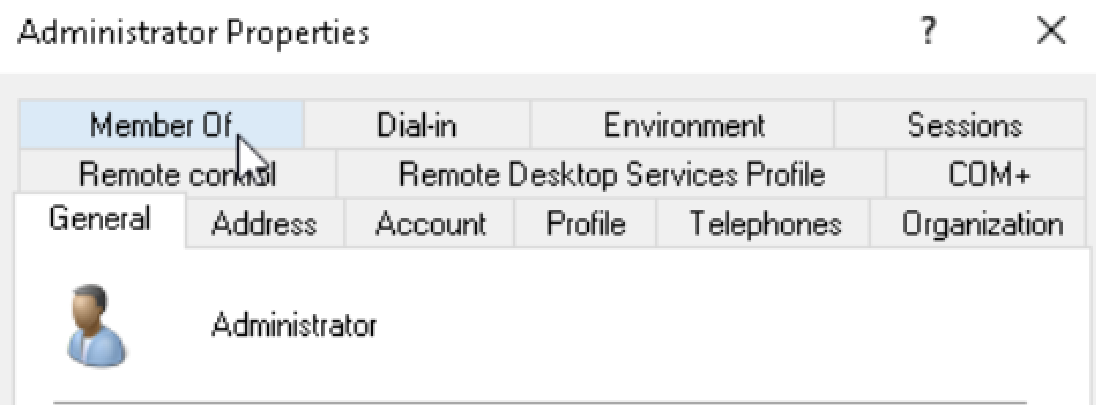Switch to the Profile tab

coord(586,223)
